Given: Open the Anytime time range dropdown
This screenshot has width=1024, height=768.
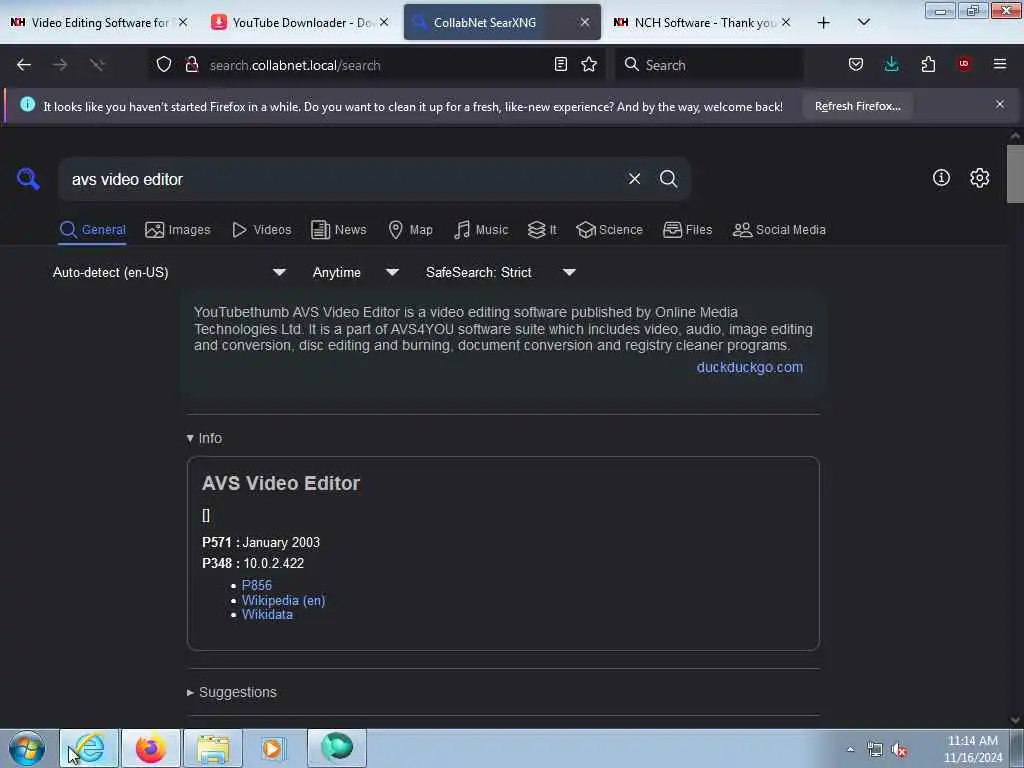Looking at the screenshot, I should point(355,272).
